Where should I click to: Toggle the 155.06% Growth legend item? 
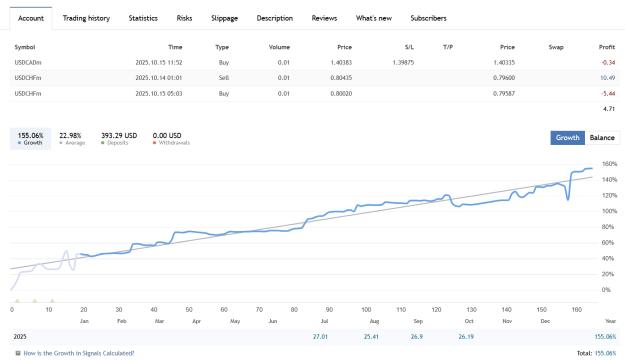(x=30, y=139)
